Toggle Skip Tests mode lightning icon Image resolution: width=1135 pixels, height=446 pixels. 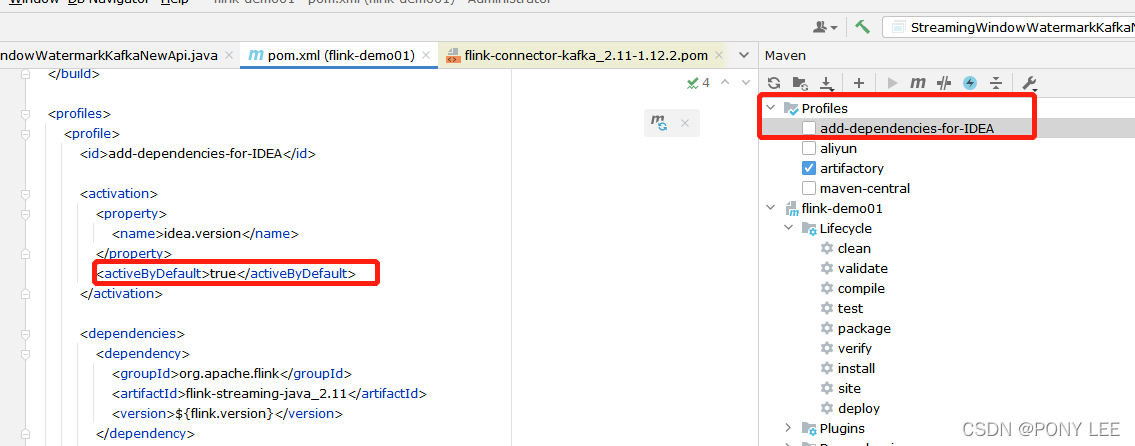tap(970, 83)
